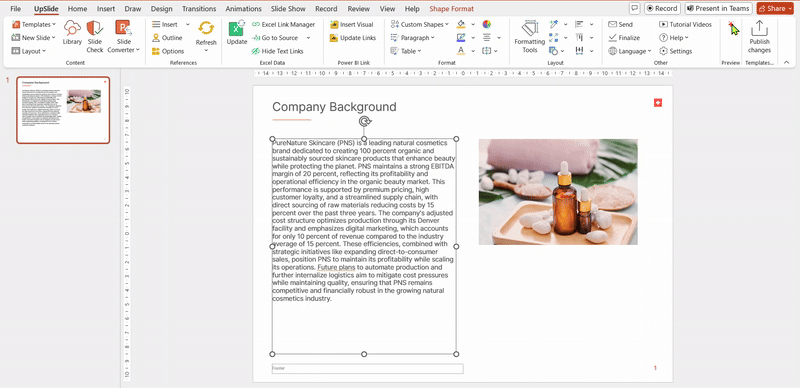This screenshot has width=800, height=388.
Task: Click the resize-arrows icon in Layout
Action: click(554, 38)
